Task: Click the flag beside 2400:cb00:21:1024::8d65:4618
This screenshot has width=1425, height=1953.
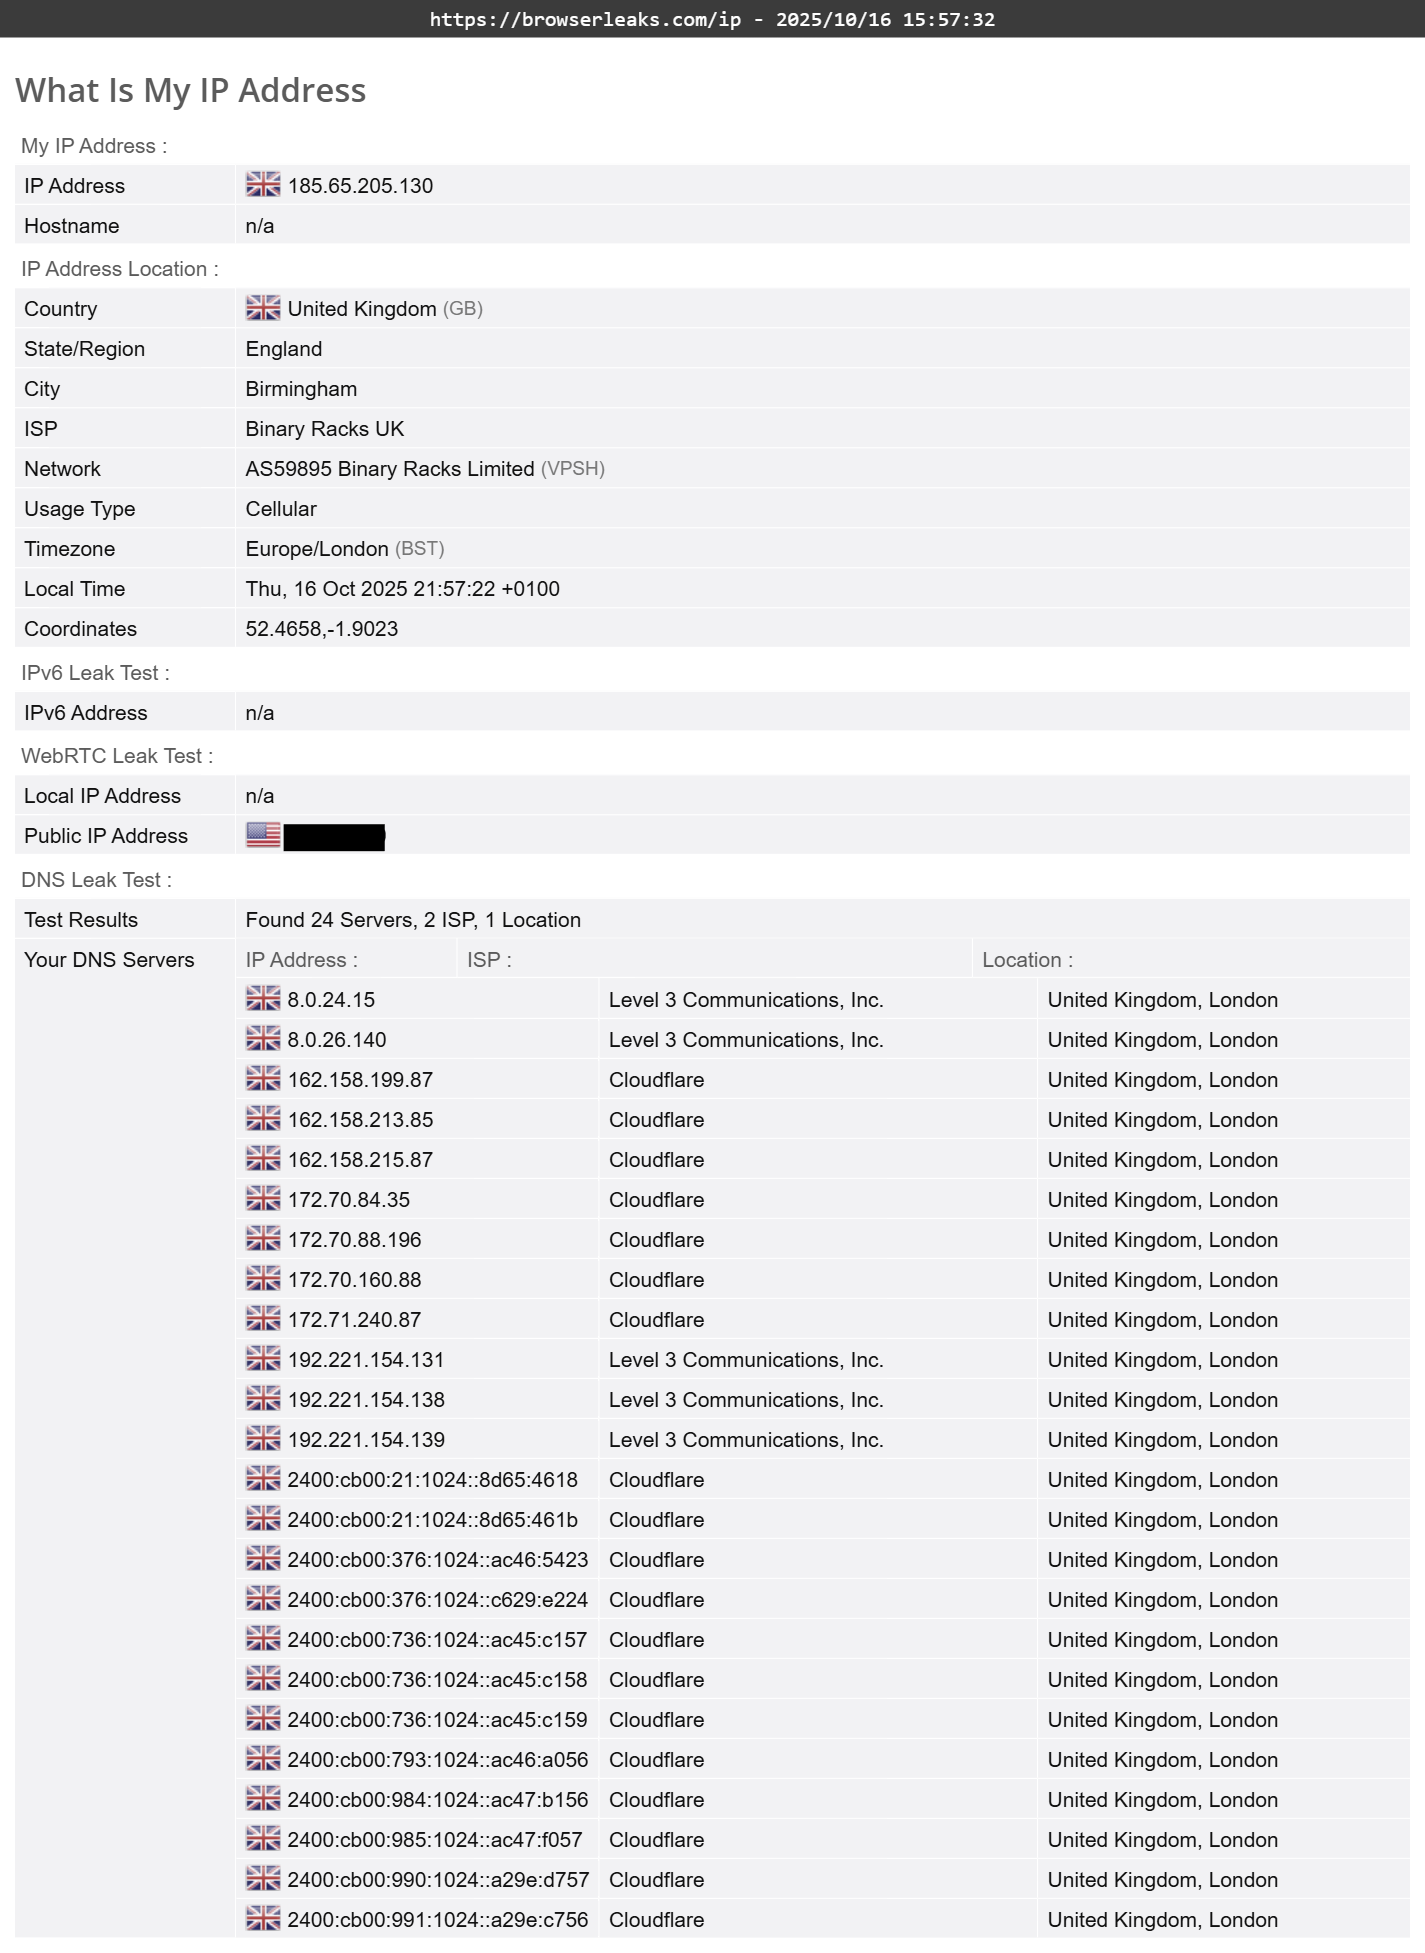Action: pos(263,1479)
